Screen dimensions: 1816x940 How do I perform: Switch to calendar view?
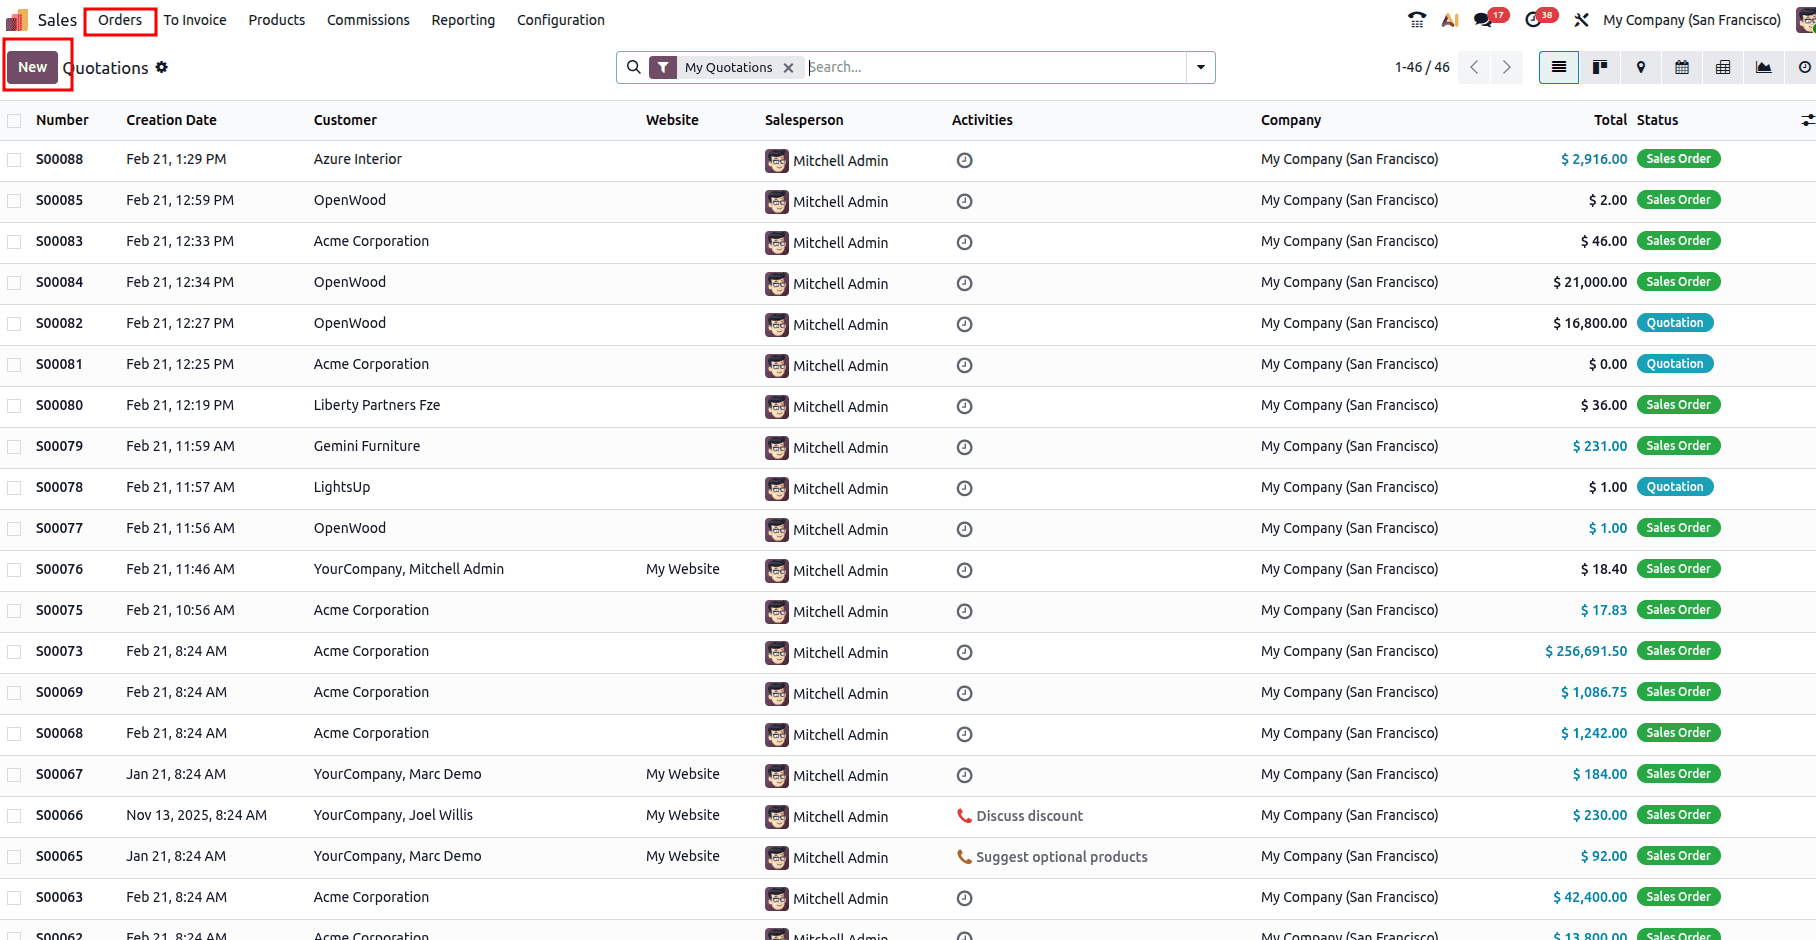1682,67
